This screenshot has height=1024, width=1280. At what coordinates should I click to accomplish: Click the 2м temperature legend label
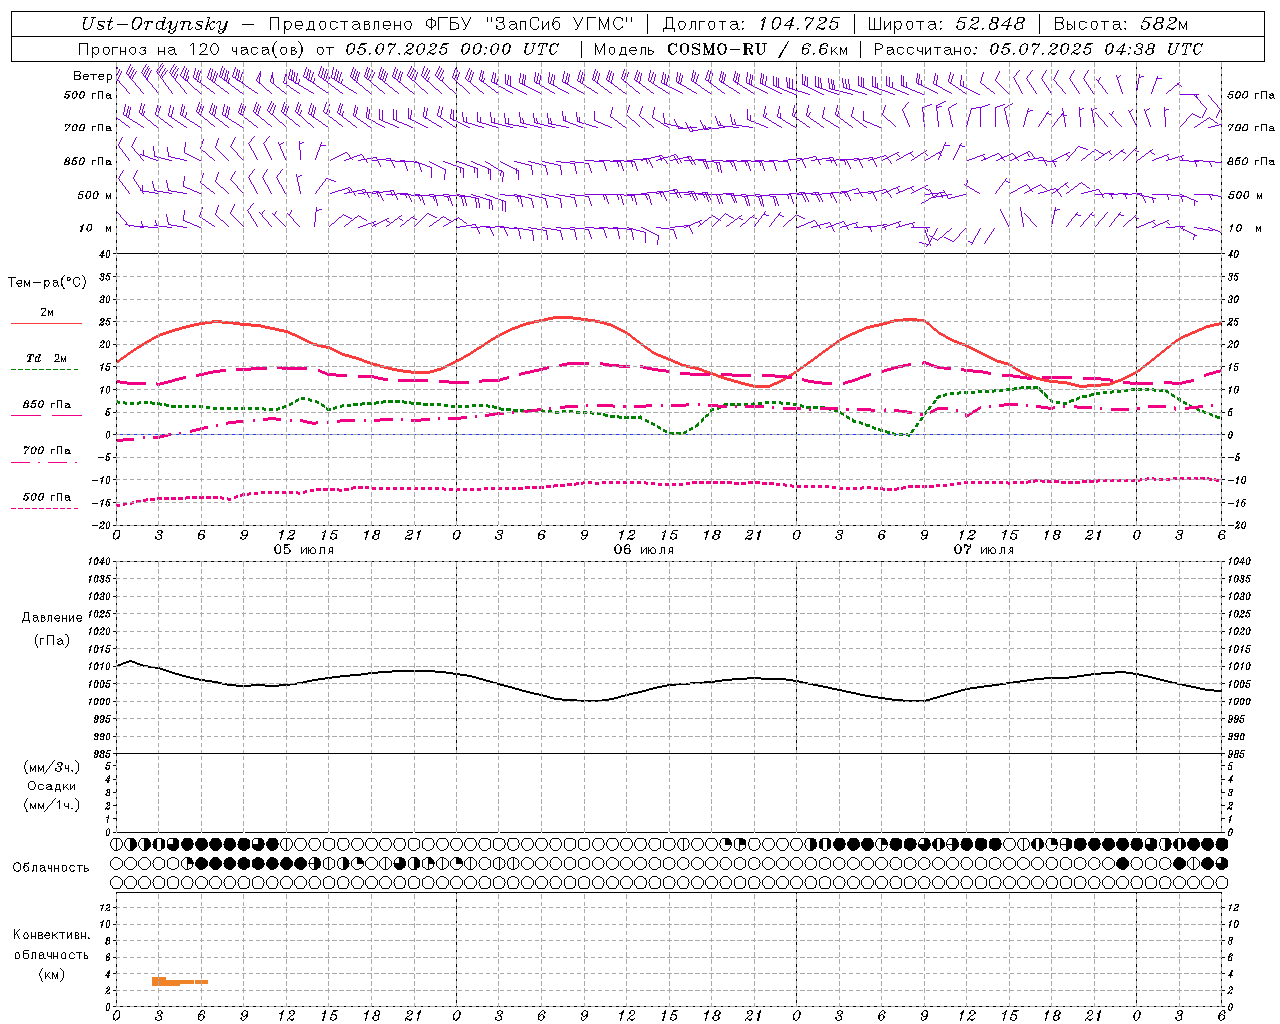click(47, 313)
